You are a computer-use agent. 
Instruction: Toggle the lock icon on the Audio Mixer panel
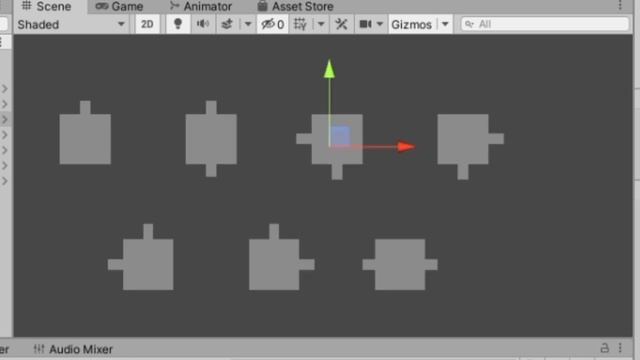604,348
